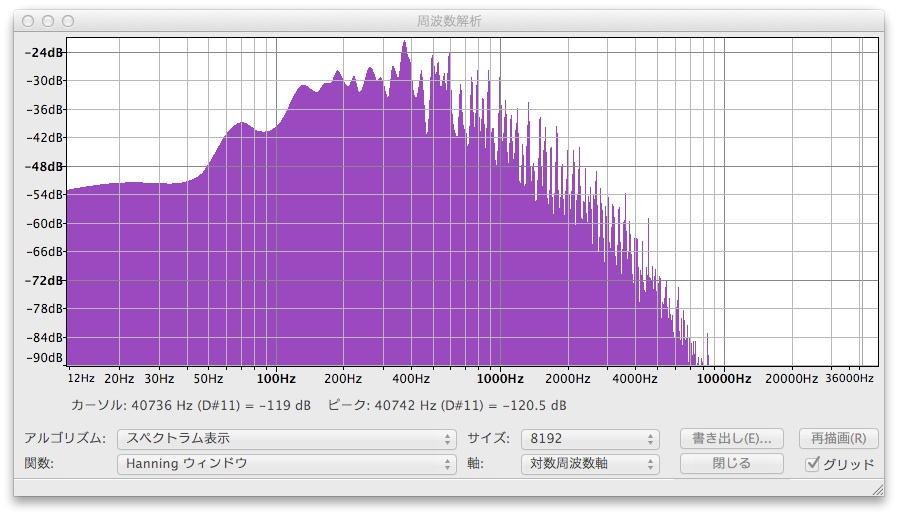Open the サイズ dropdown showing 8192
The image size is (898, 516).
[590, 439]
